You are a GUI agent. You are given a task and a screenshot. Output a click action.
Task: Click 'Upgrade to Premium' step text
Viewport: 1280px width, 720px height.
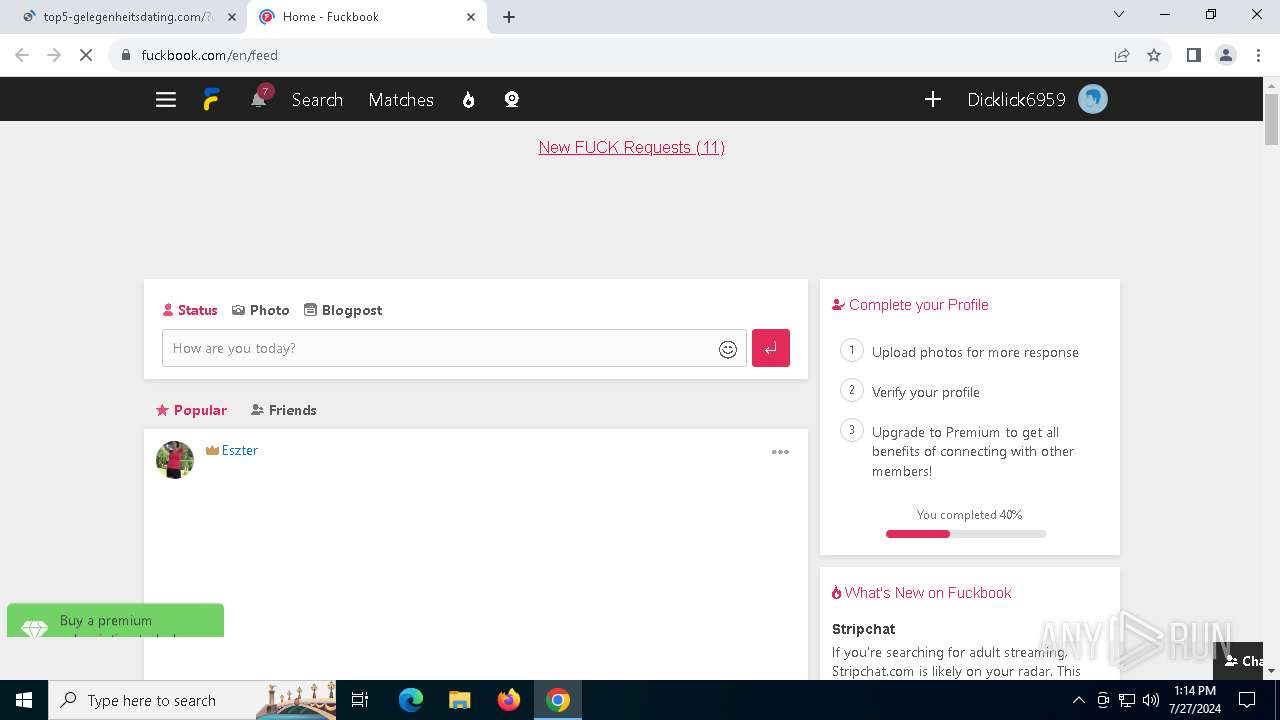[973, 451]
